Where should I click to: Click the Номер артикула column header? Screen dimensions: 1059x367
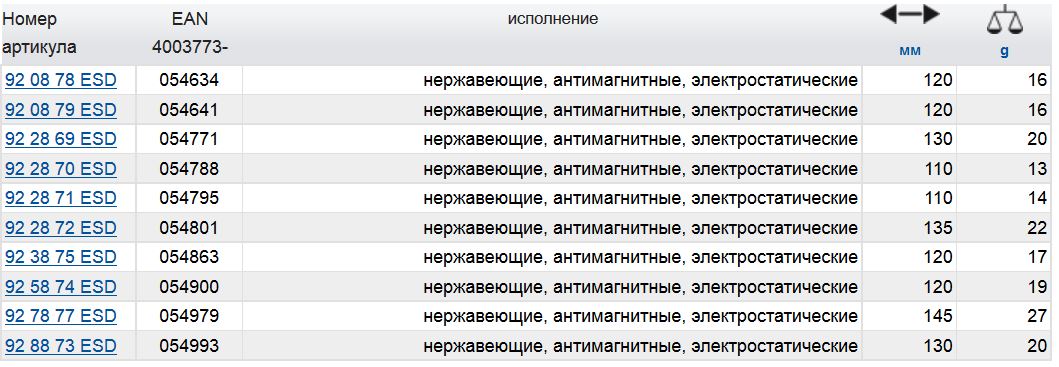[x=39, y=33]
